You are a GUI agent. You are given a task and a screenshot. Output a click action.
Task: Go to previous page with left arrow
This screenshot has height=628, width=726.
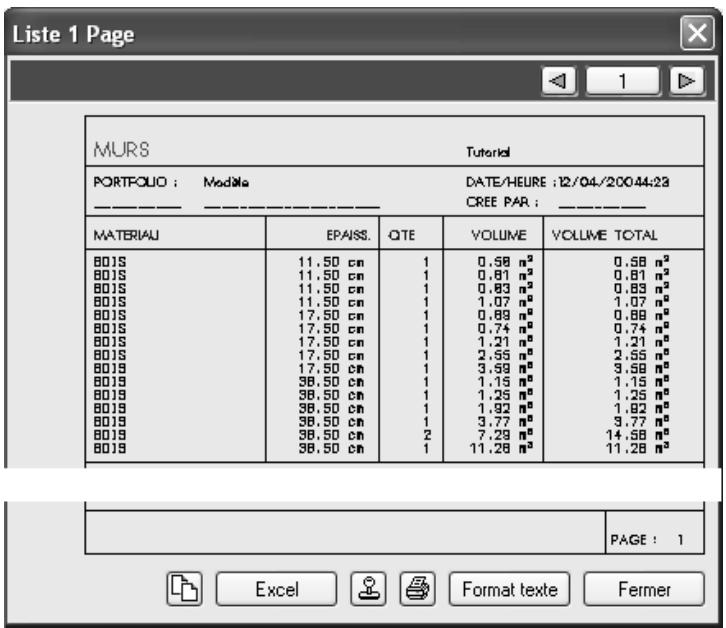(x=559, y=81)
